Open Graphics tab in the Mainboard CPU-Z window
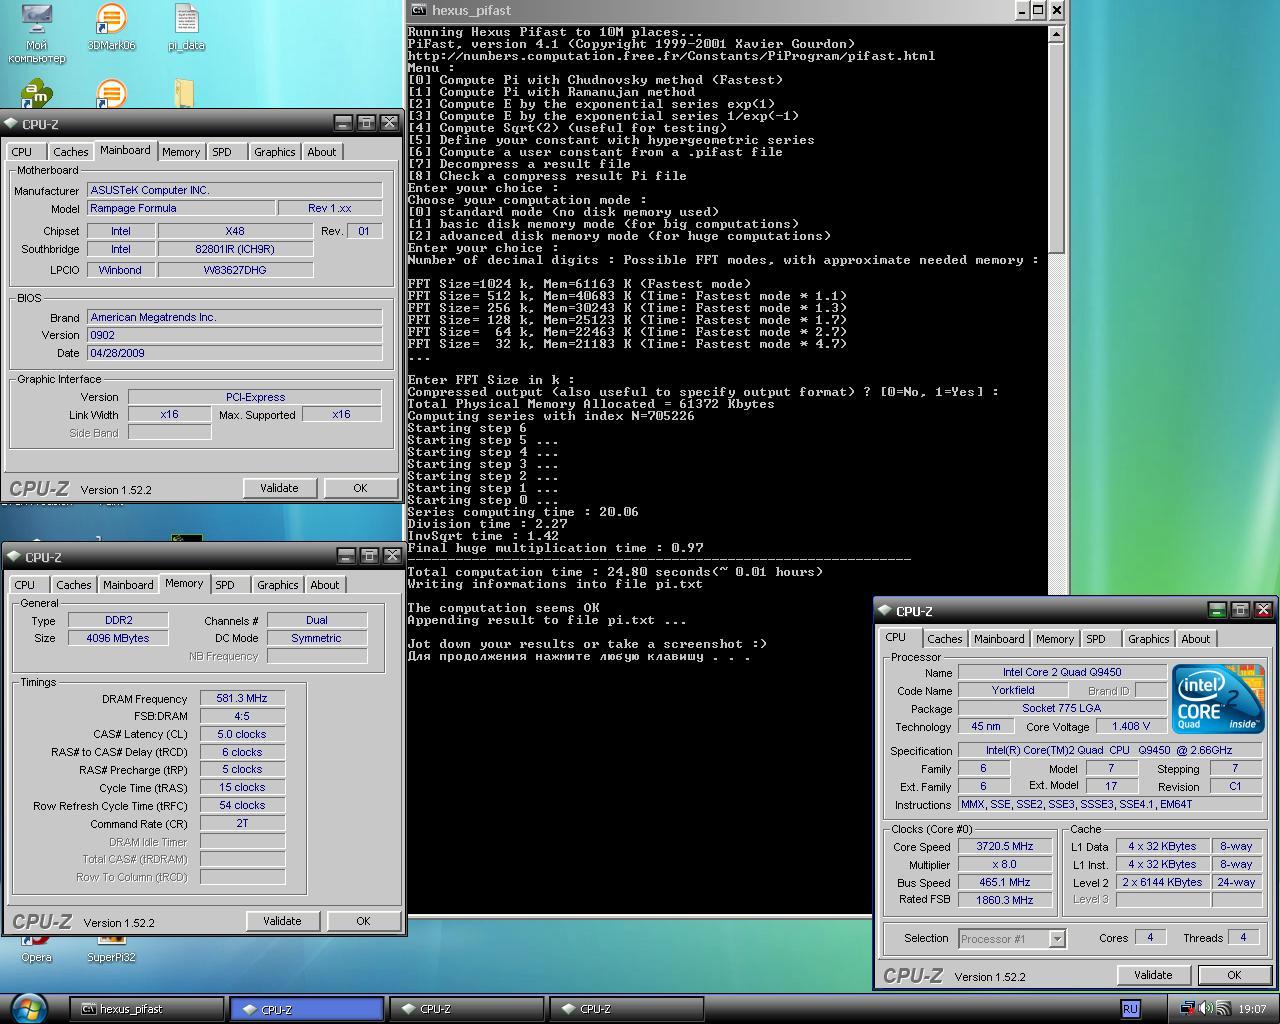Screen dimensions: 1280x1024 (x=274, y=152)
